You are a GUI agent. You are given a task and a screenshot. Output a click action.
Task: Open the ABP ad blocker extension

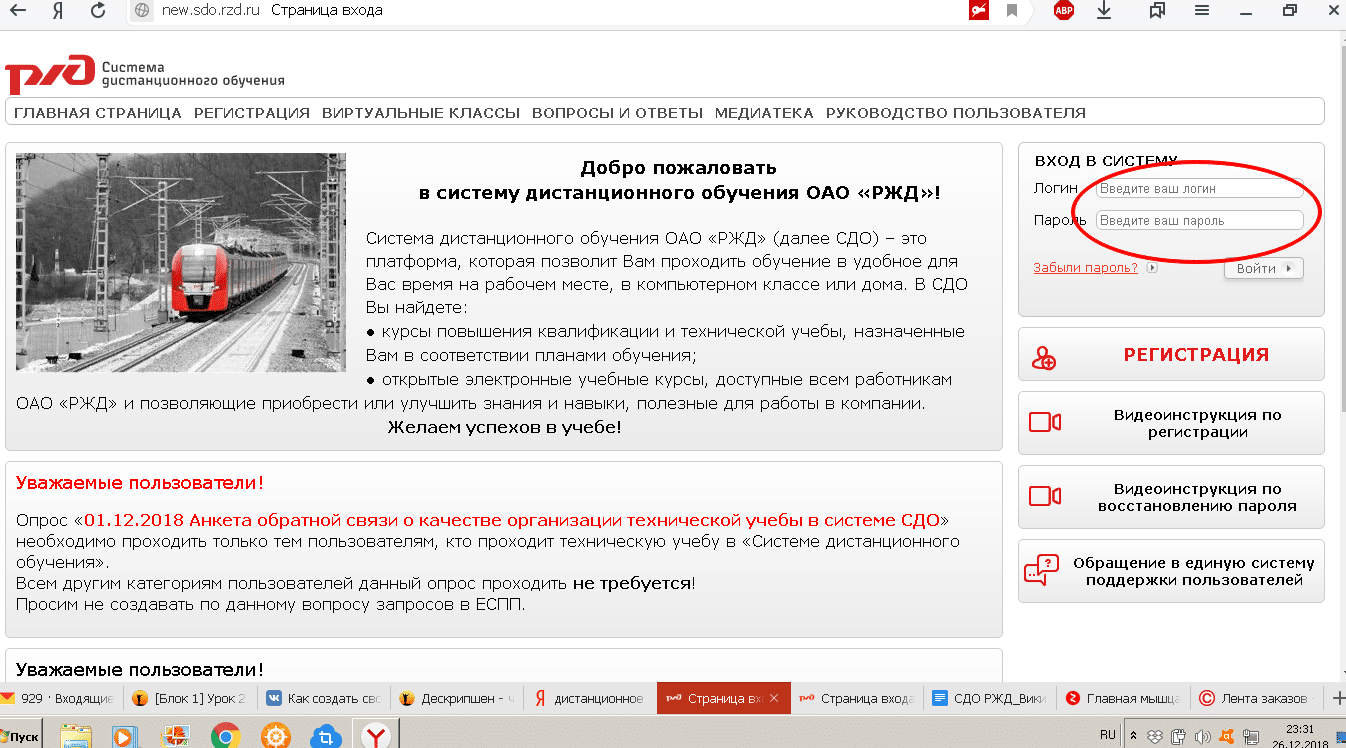tap(1064, 11)
